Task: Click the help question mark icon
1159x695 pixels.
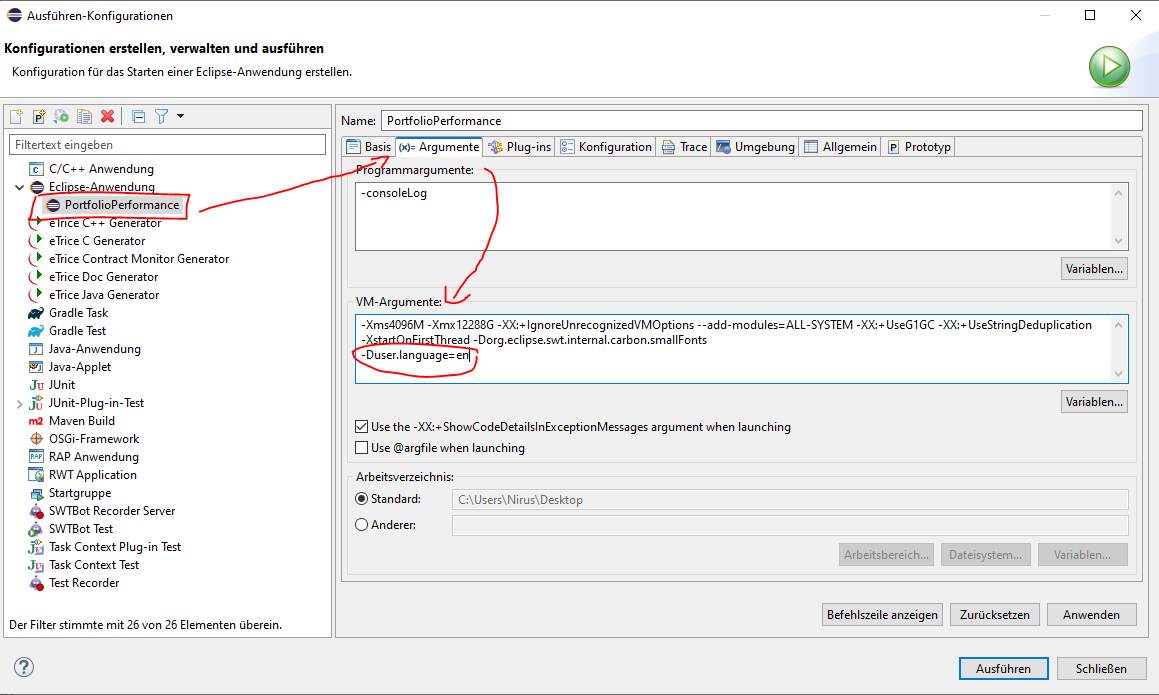Action: pyautogui.click(x=24, y=667)
